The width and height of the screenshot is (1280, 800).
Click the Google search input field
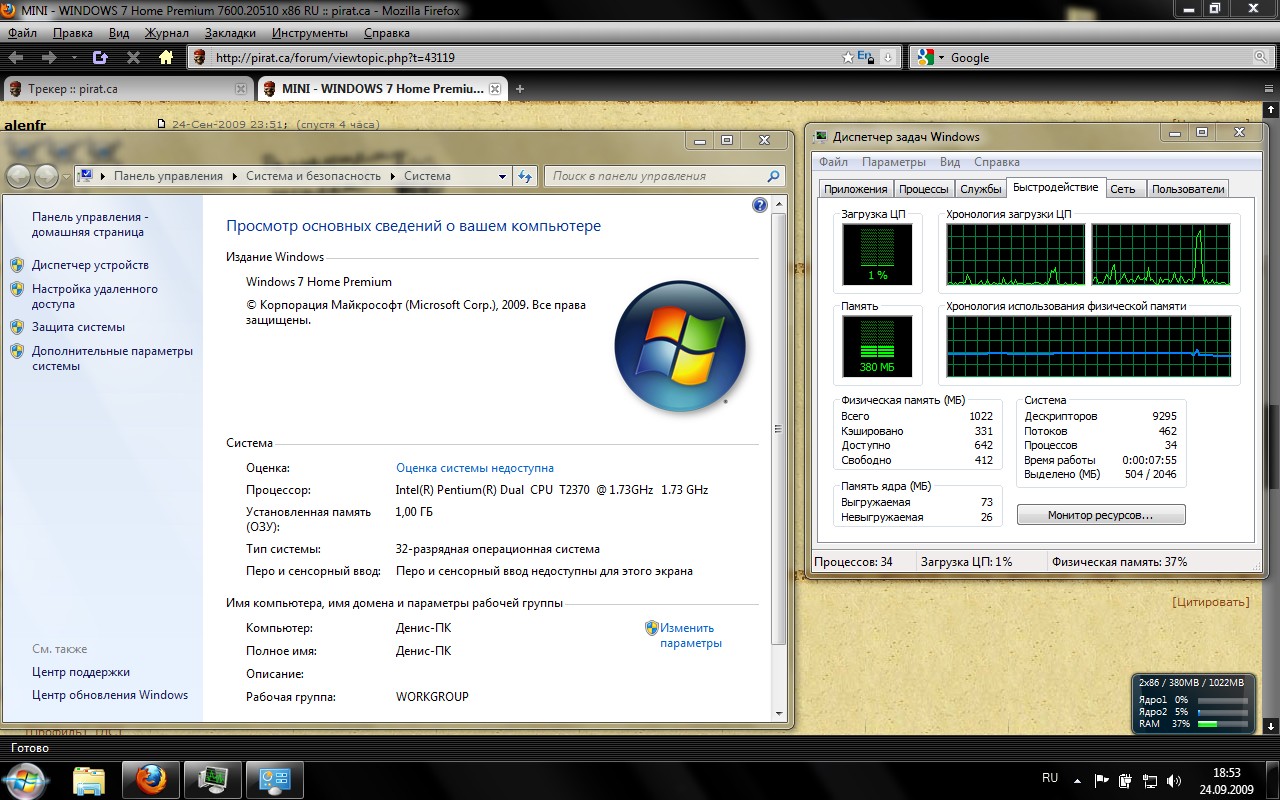point(1097,58)
